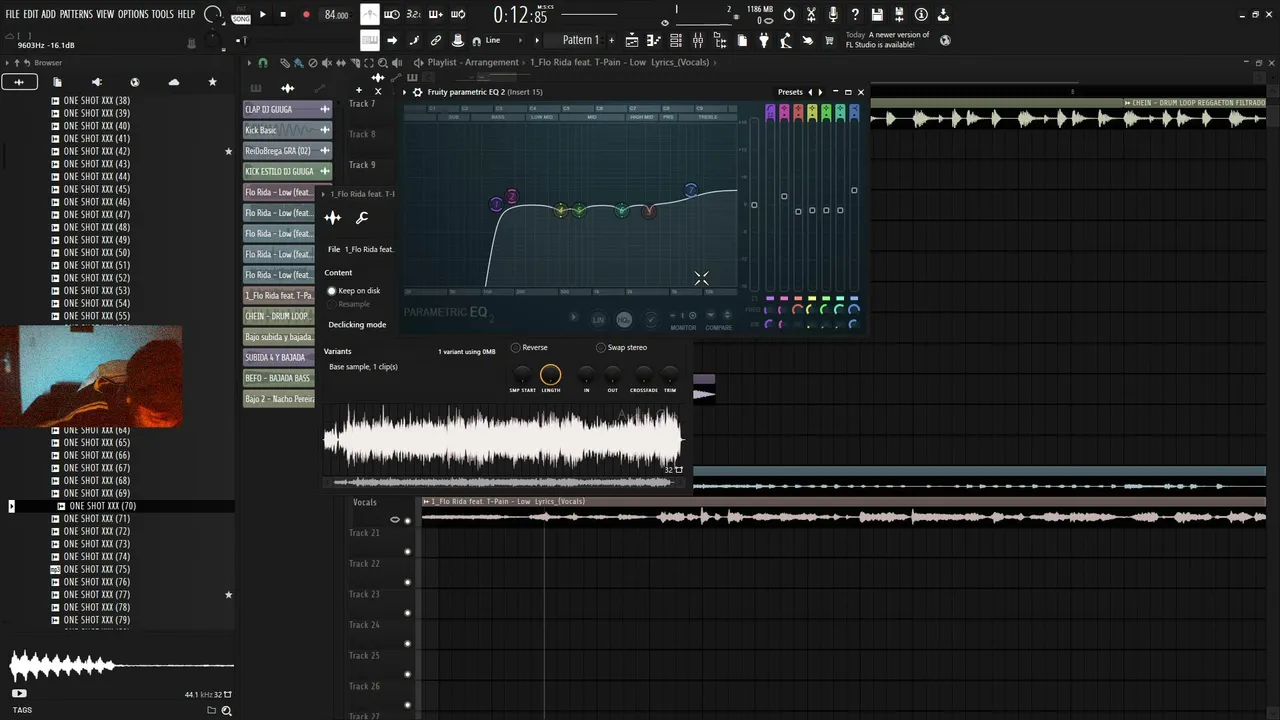Open the VIEW menu

coord(105,14)
